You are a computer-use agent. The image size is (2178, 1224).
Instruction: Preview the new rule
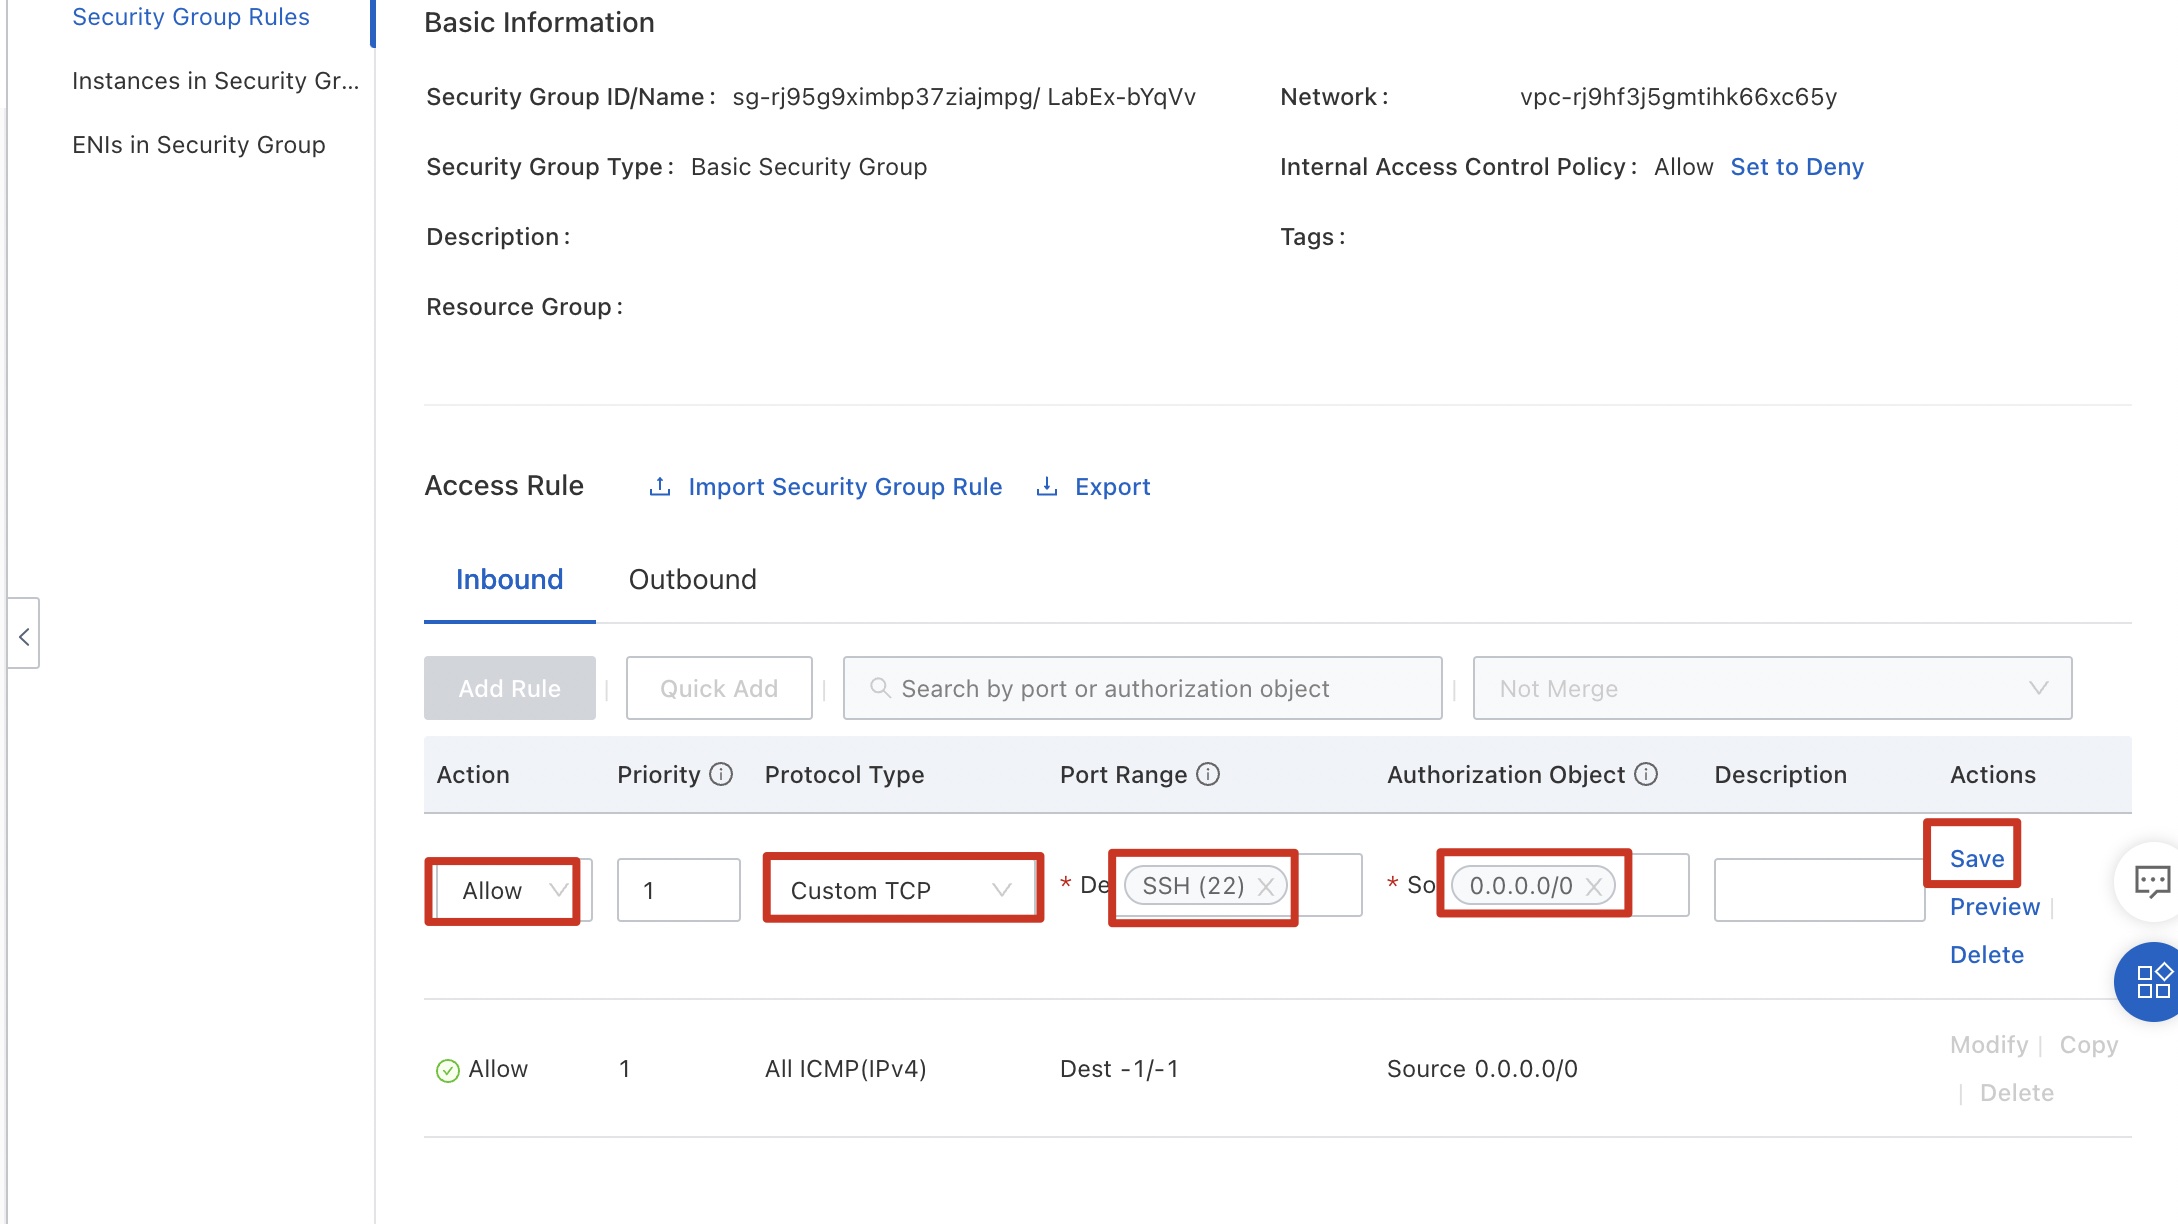[1994, 907]
